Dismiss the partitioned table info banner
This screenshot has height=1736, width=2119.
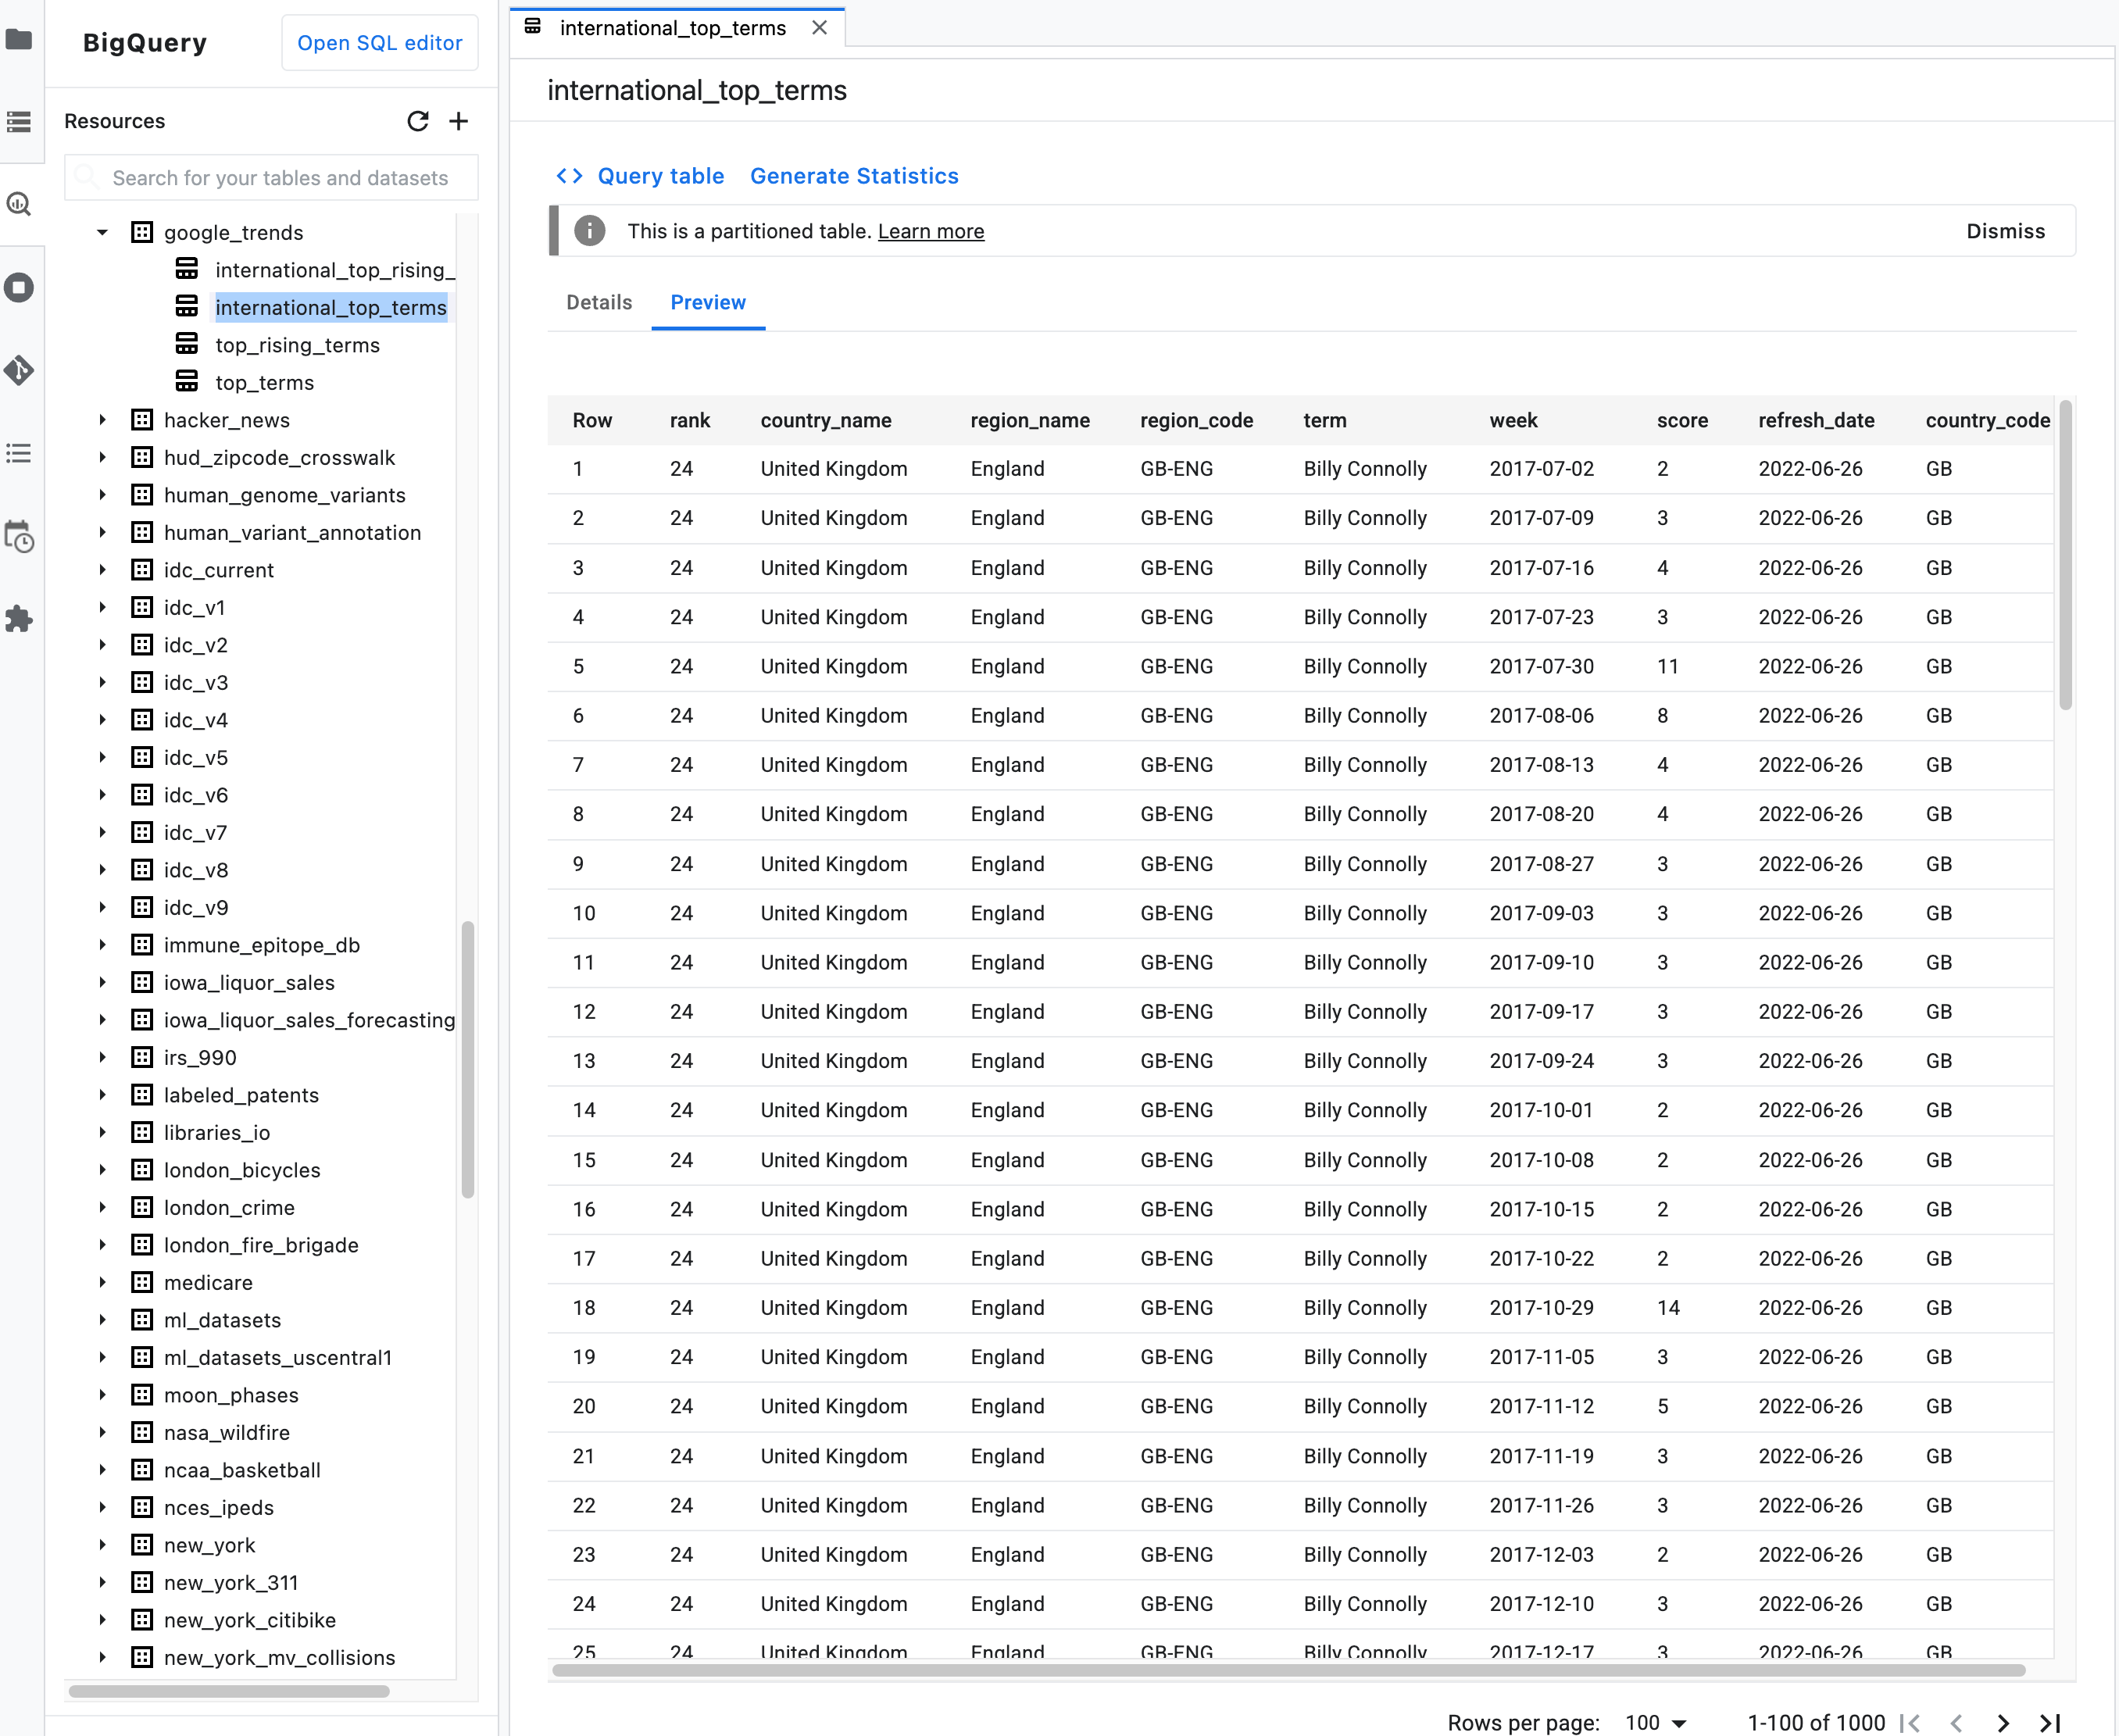[x=2006, y=230]
